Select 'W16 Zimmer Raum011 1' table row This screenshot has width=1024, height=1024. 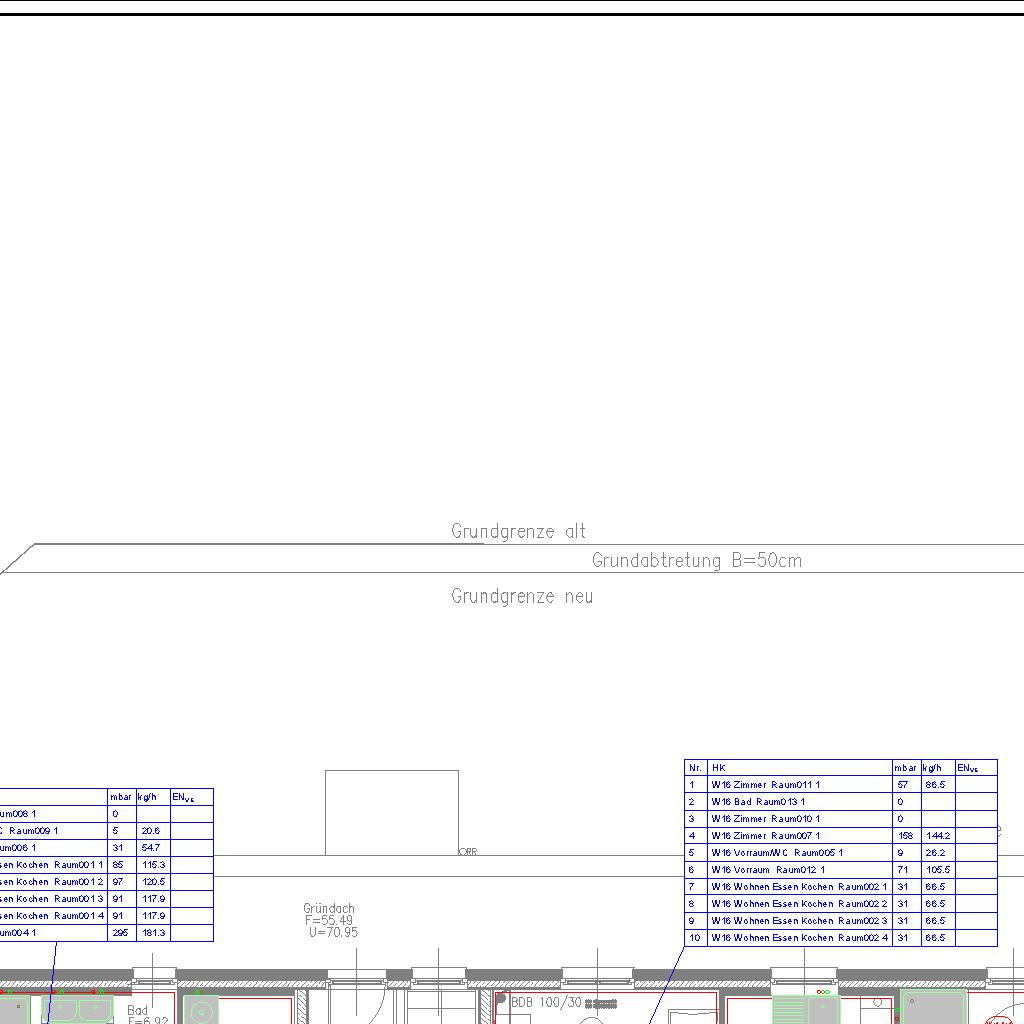coord(765,785)
